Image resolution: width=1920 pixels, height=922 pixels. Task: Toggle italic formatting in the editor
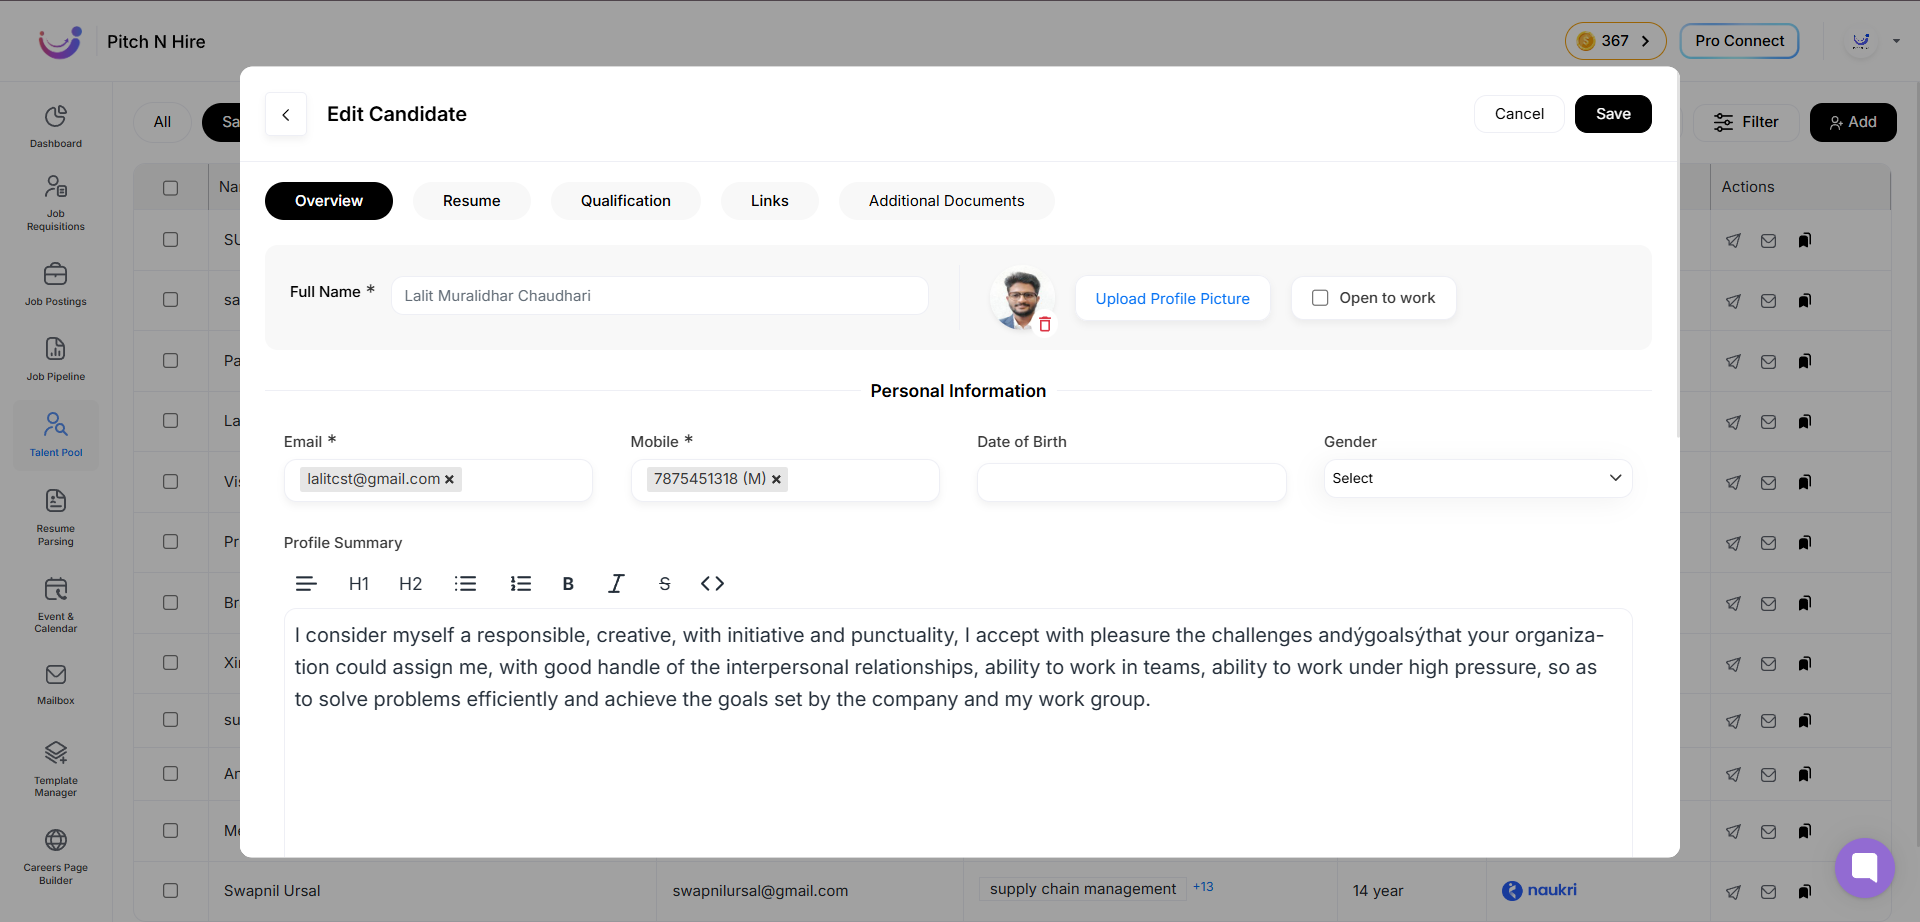[616, 584]
